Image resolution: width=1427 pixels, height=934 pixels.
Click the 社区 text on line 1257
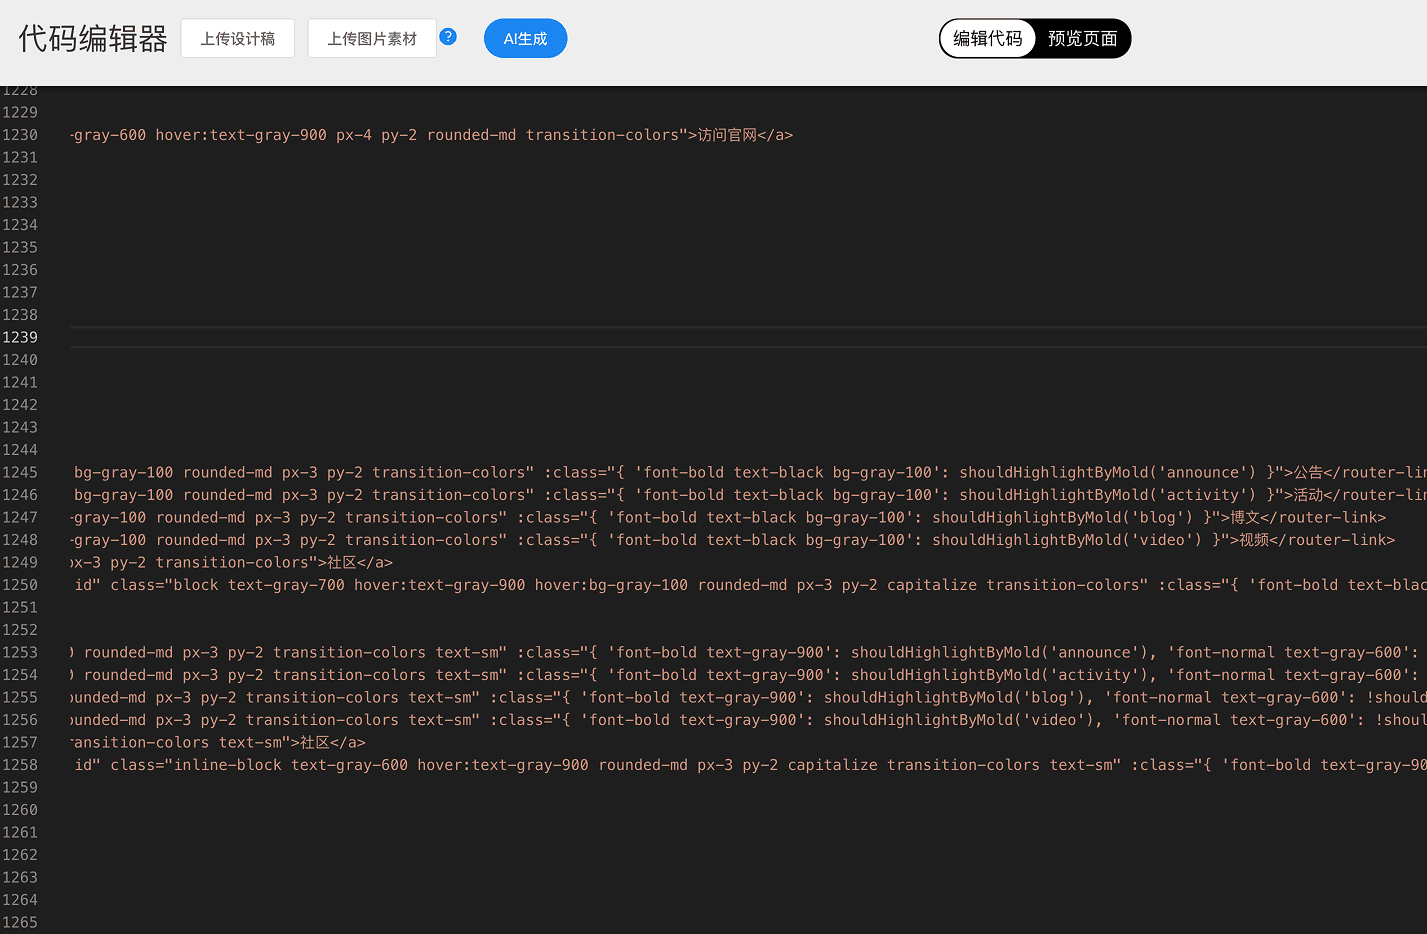point(315,742)
